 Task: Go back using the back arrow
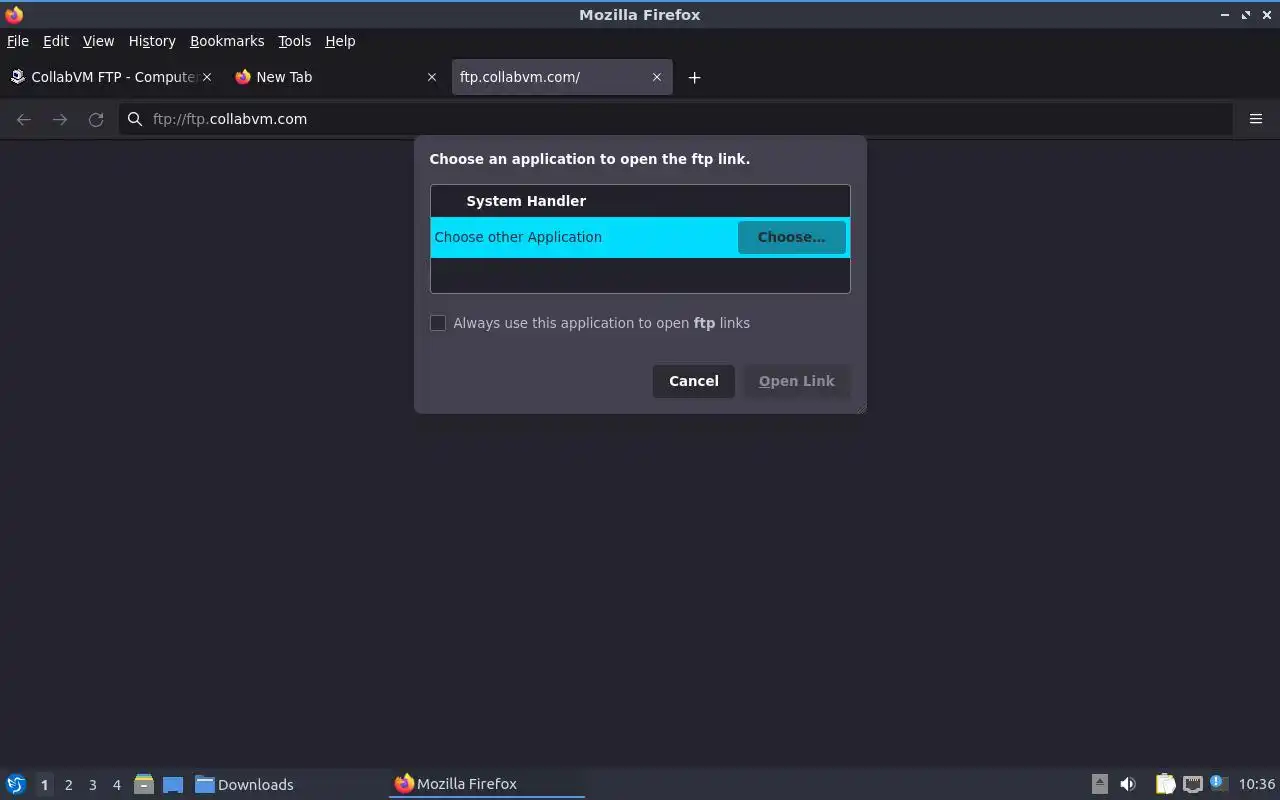coord(24,119)
